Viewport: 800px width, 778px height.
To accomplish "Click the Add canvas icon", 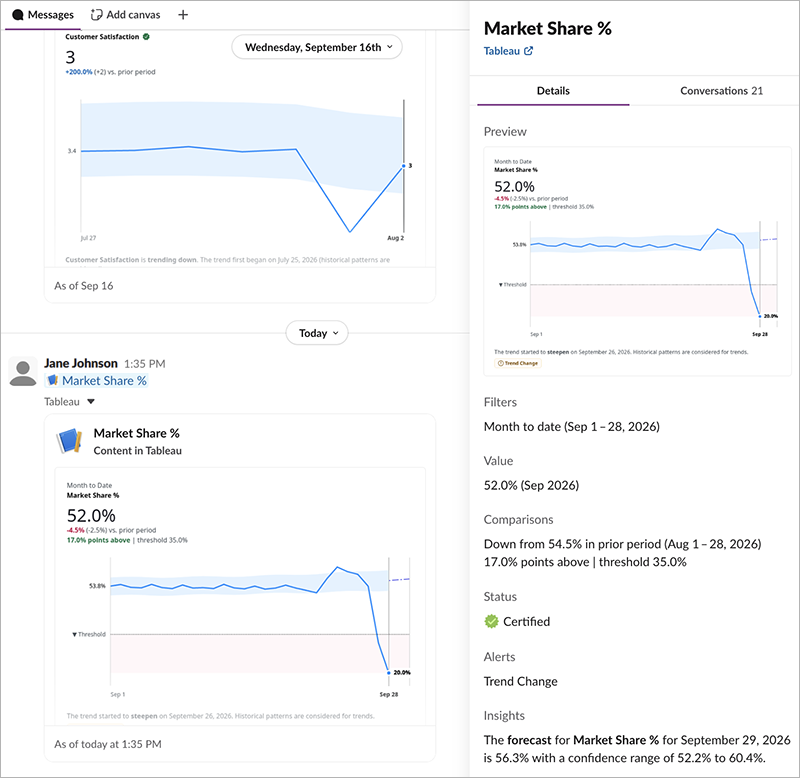I will [x=96, y=15].
